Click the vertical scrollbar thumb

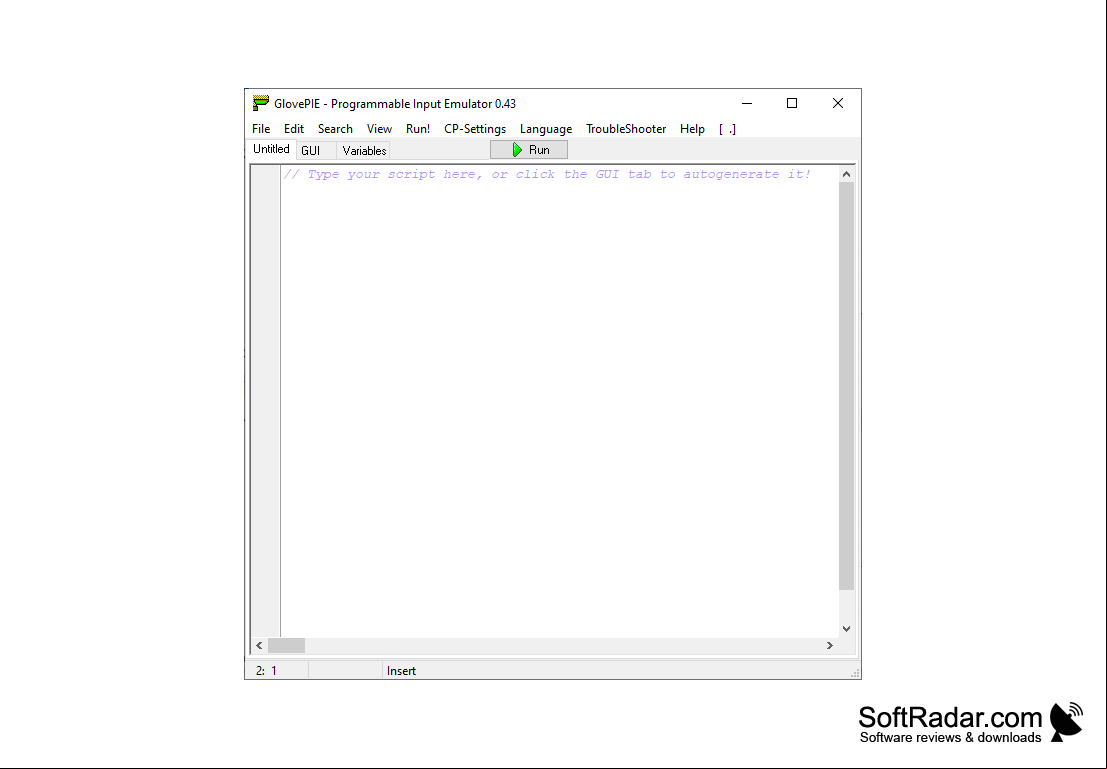[846, 386]
